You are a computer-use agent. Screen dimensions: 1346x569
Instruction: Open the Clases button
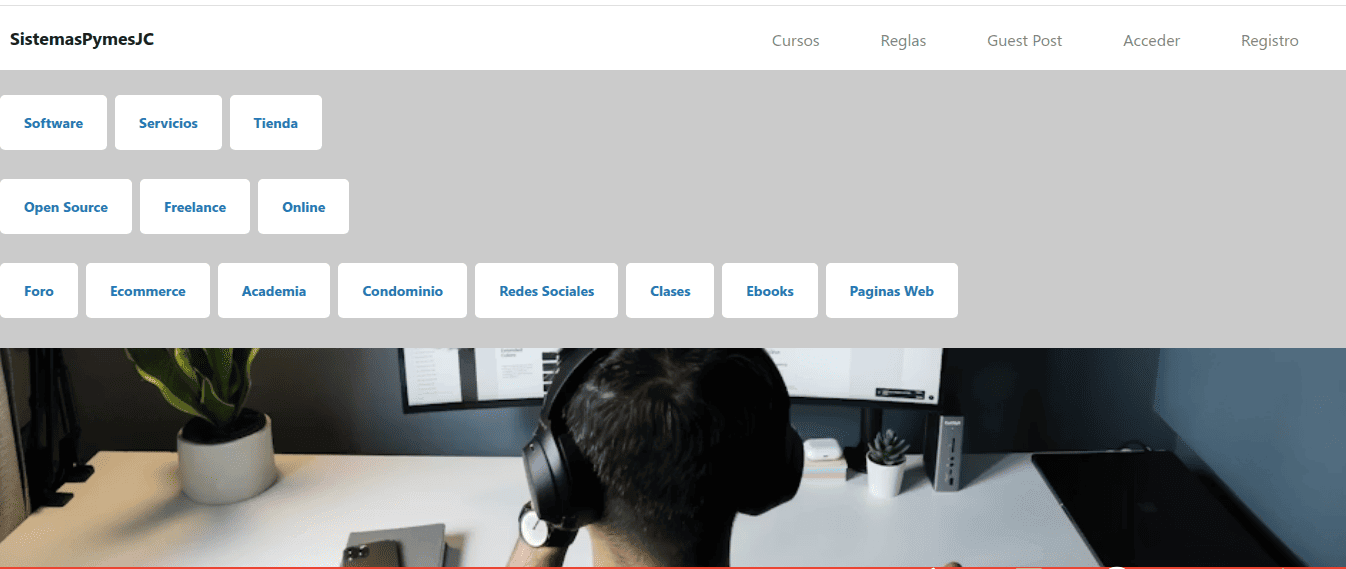(670, 291)
